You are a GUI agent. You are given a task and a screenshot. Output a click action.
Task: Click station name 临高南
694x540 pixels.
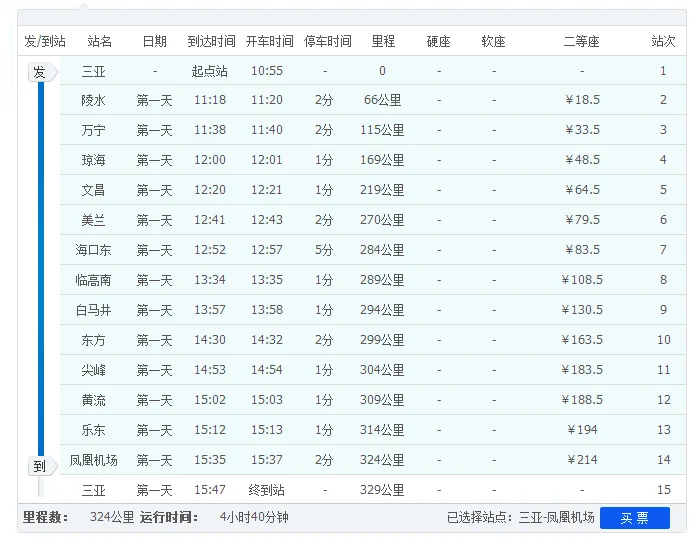click(93, 280)
